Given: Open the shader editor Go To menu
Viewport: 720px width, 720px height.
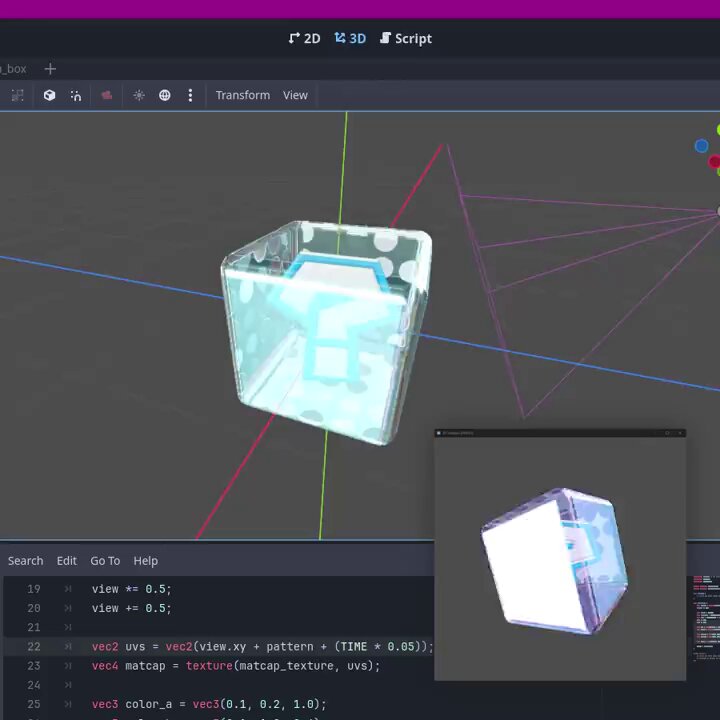Looking at the screenshot, I should click(x=105, y=561).
